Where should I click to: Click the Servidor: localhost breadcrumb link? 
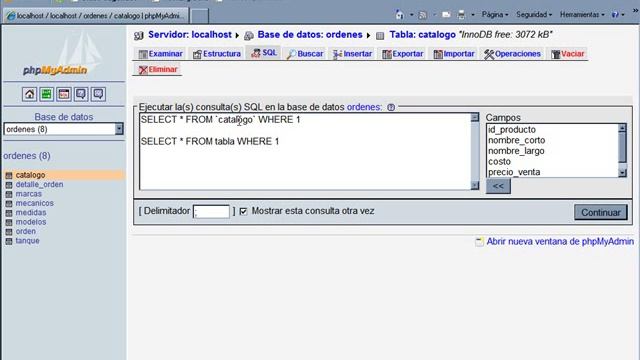click(x=190, y=35)
